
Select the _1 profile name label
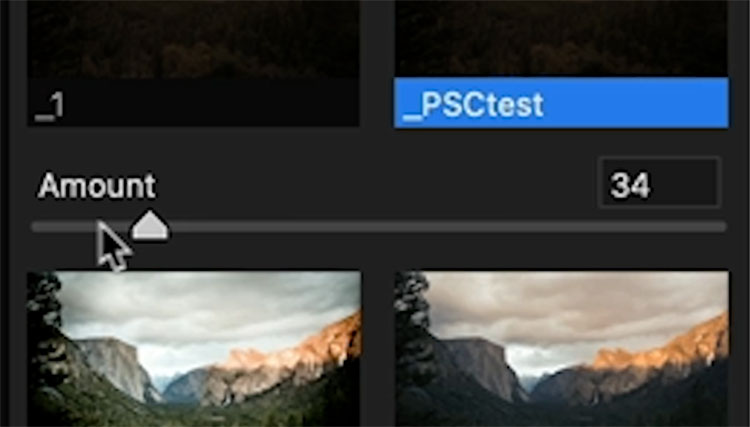[x=50, y=106]
